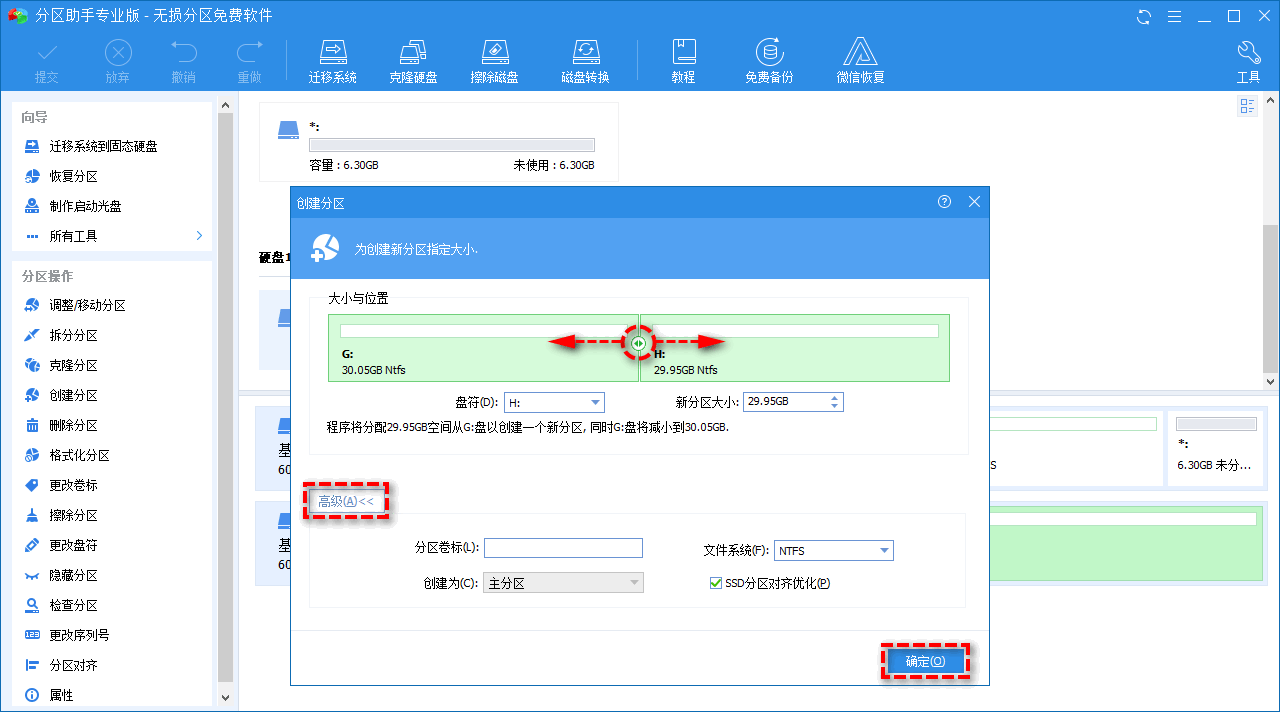Click the H: 29.95GB Ntfs partition block

pos(795,348)
